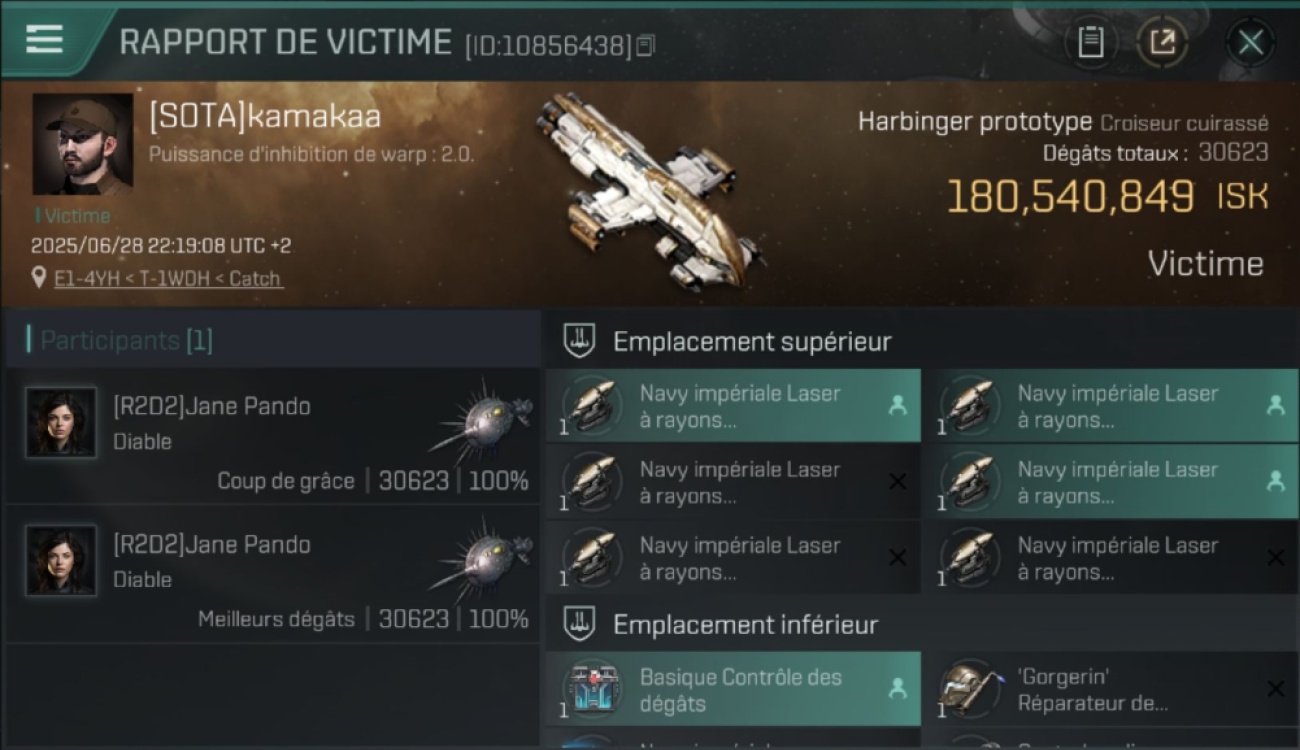The width and height of the screenshot is (1300, 750).
Task: Close the victim report window
Action: click(x=1250, y=42)
